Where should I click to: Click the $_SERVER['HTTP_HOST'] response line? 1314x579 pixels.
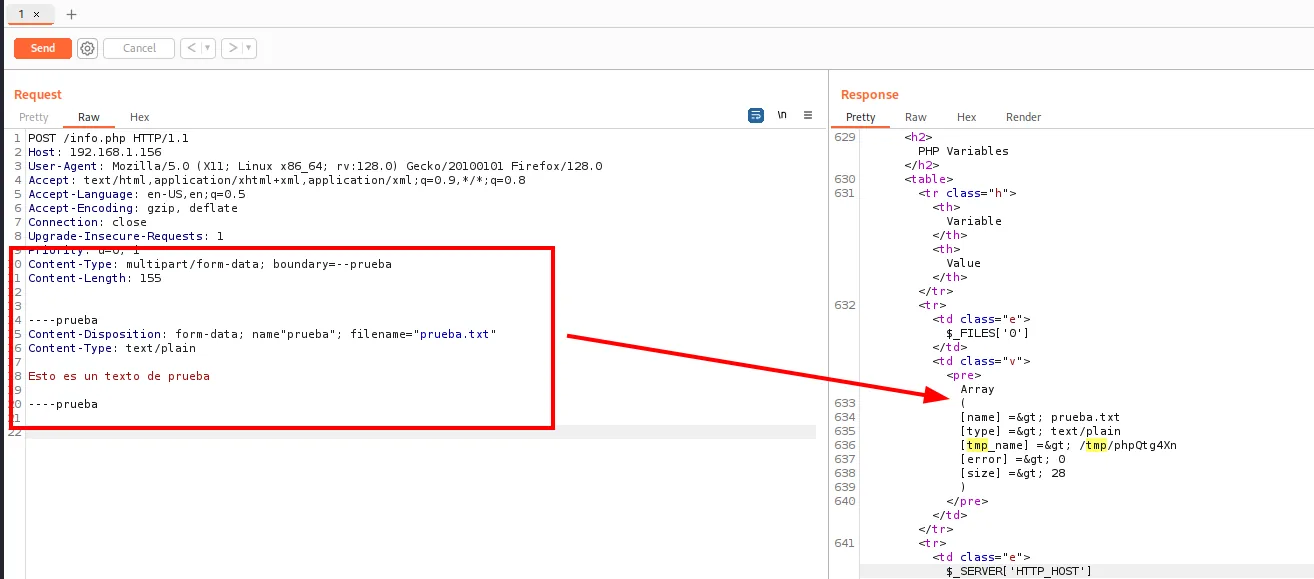[x=1019, y=570]
